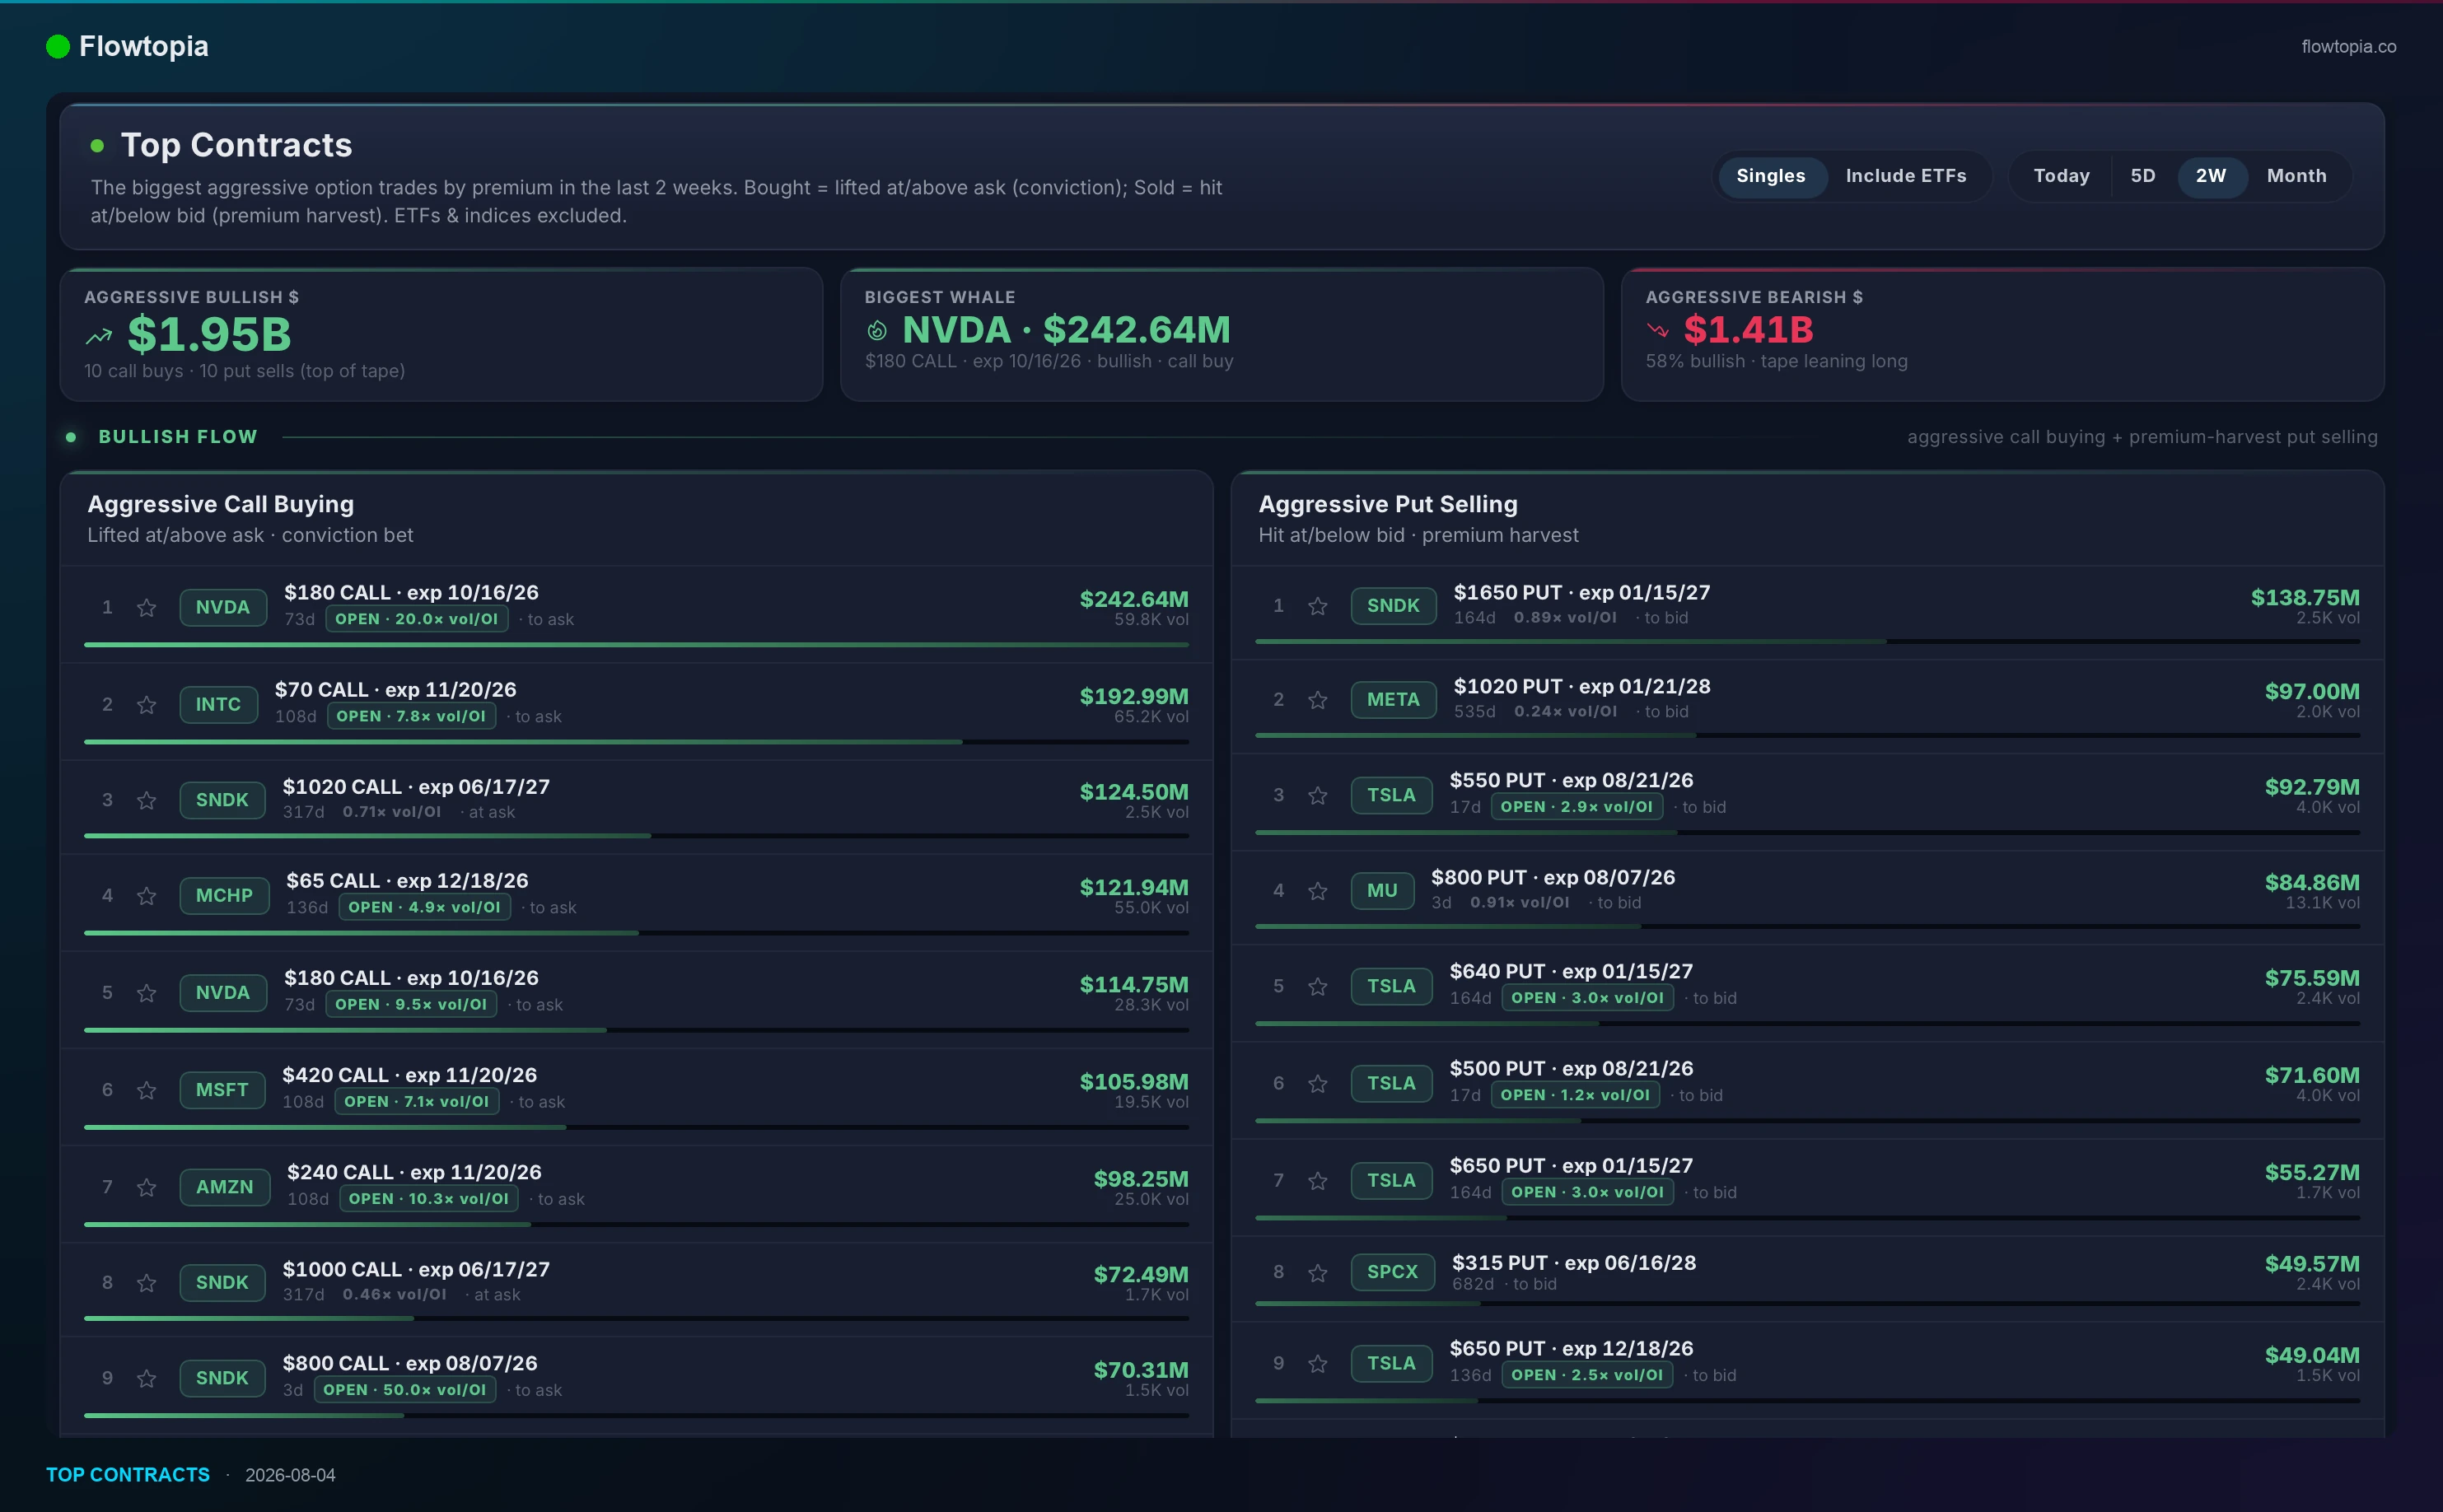Open NVDA ticker tag in call row 1
2443x1512 pixels.
coord(223,607)
